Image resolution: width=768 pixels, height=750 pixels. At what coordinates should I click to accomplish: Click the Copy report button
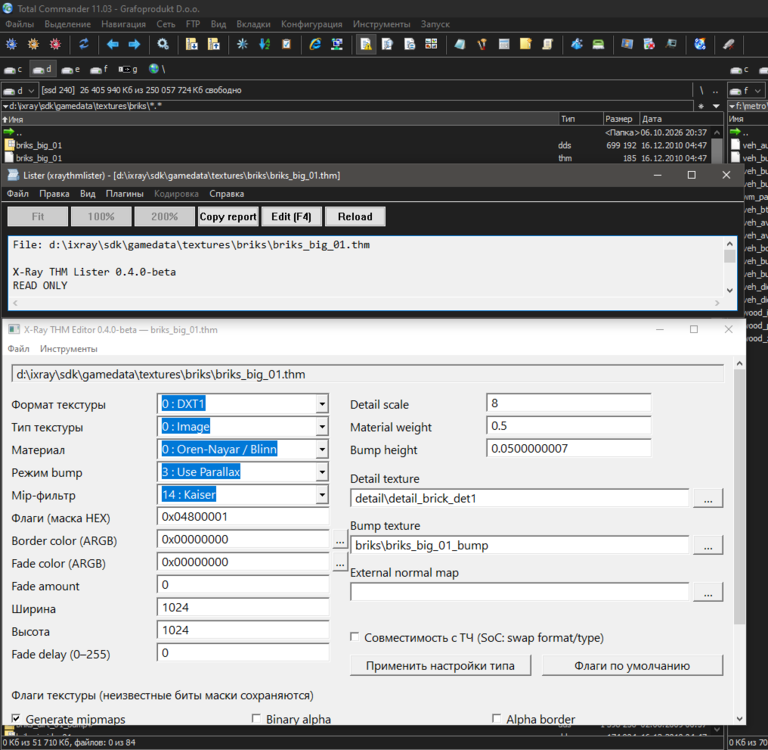coord(228,217)
